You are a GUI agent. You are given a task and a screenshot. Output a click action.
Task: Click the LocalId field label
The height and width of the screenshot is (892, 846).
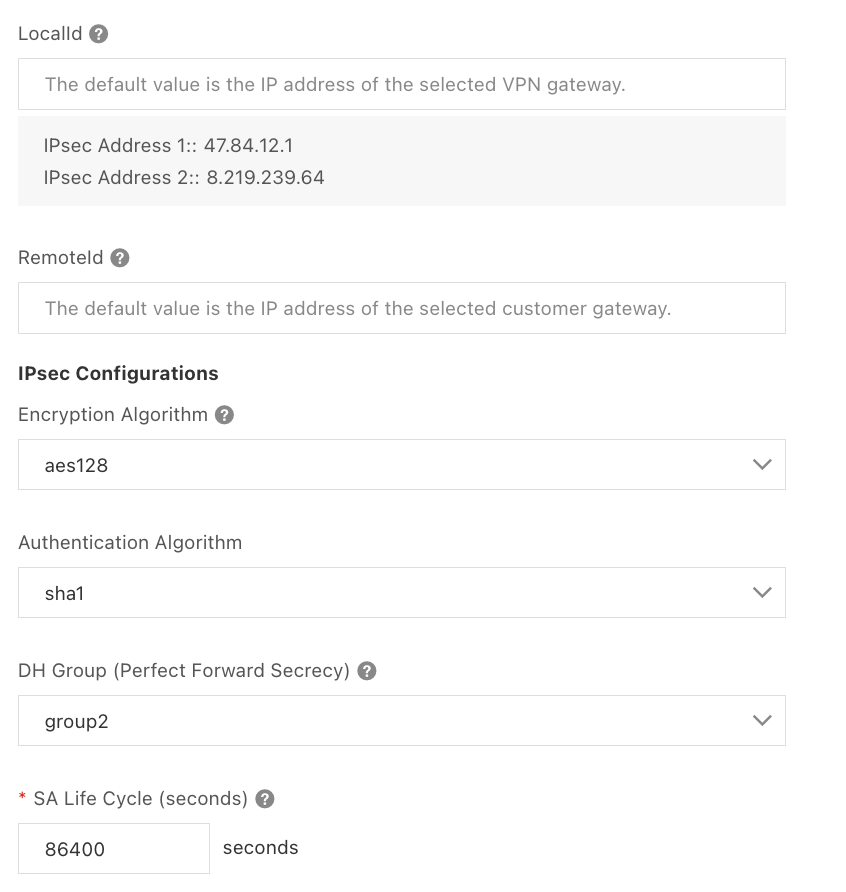(x=50, y=34)
